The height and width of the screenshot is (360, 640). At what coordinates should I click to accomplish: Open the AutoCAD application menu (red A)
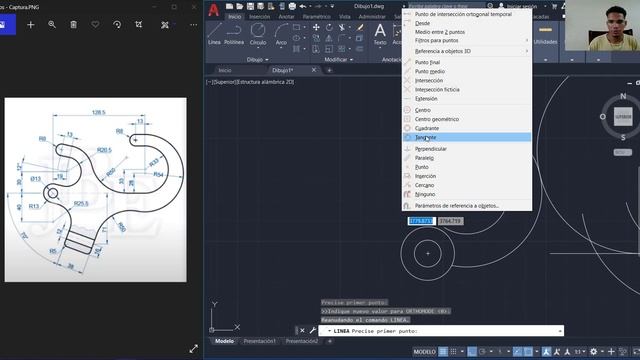click(213, 10)
